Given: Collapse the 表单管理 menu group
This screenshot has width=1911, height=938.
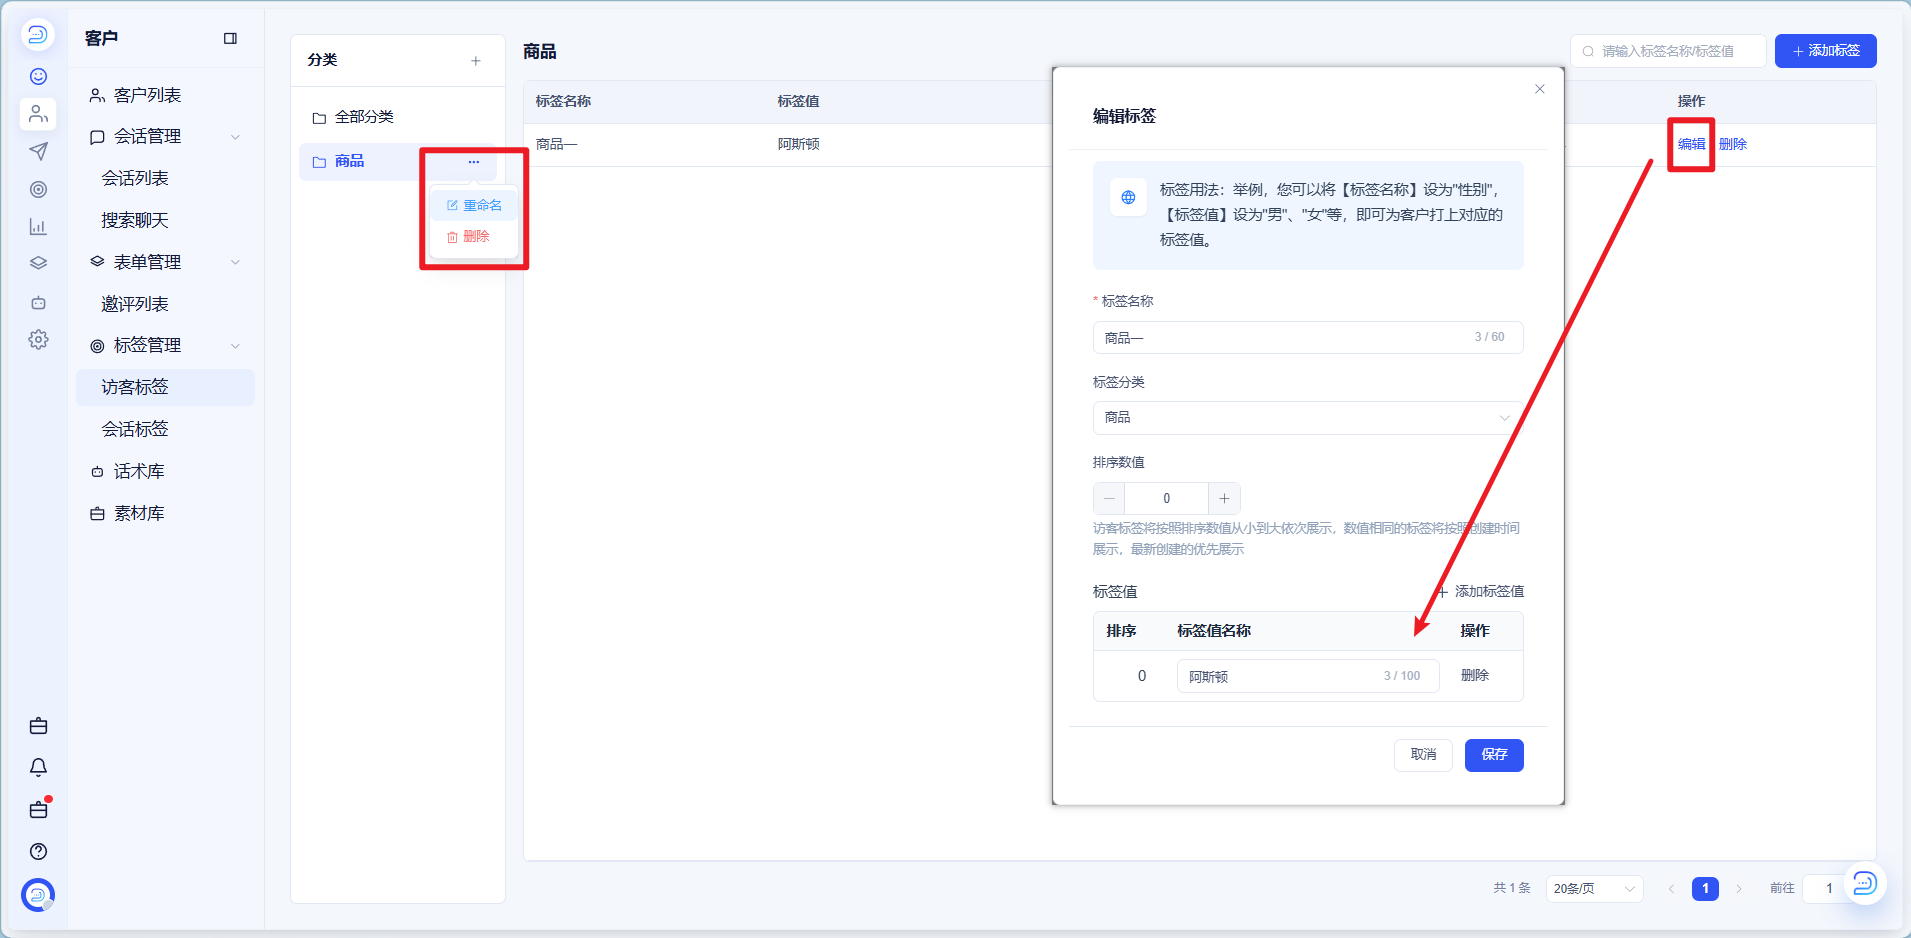Looking at the screenshot, I should click(236, 262).
